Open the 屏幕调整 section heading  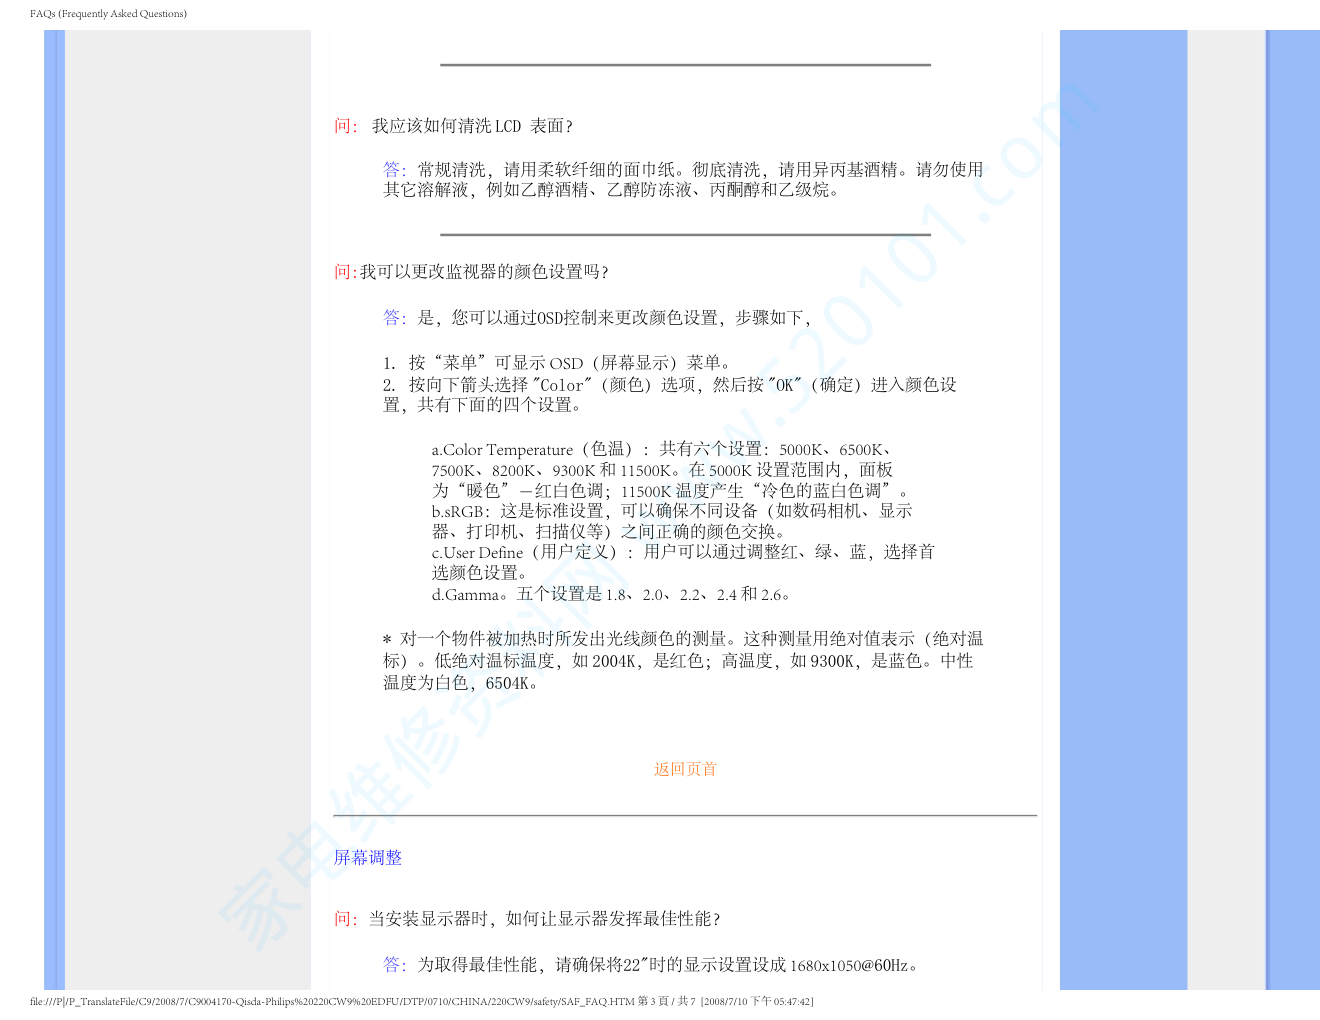click(x=368, y=858)
